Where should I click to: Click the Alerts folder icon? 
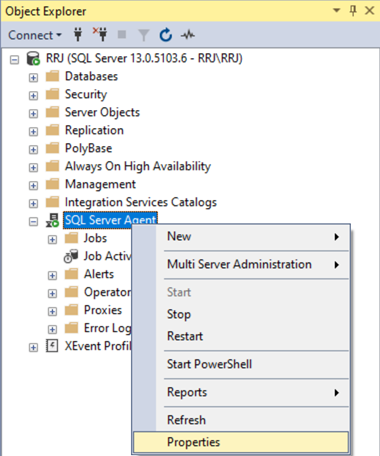click(71, 274)
